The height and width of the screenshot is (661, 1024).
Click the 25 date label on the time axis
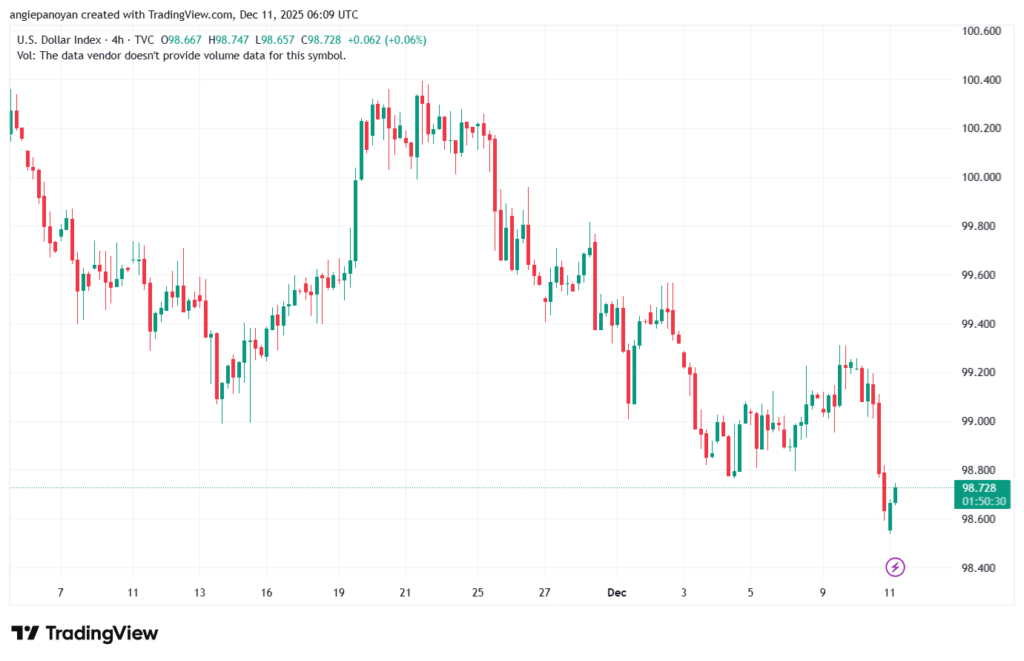tap(478, 593)
